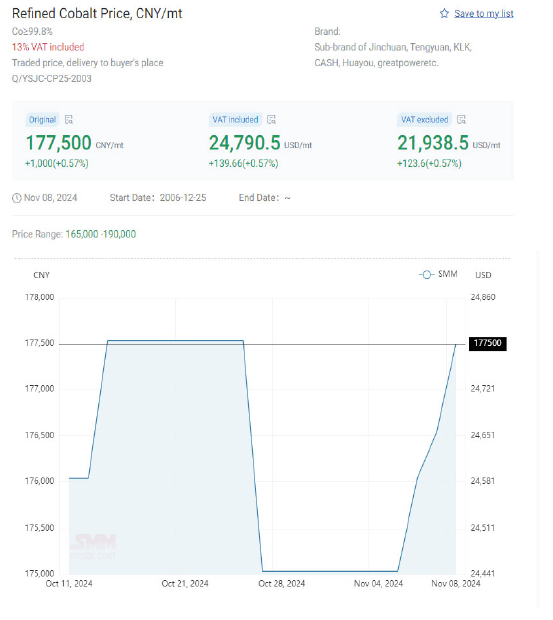Click the Q/YSJC-CP25-2003 standard code

[51, 79]
